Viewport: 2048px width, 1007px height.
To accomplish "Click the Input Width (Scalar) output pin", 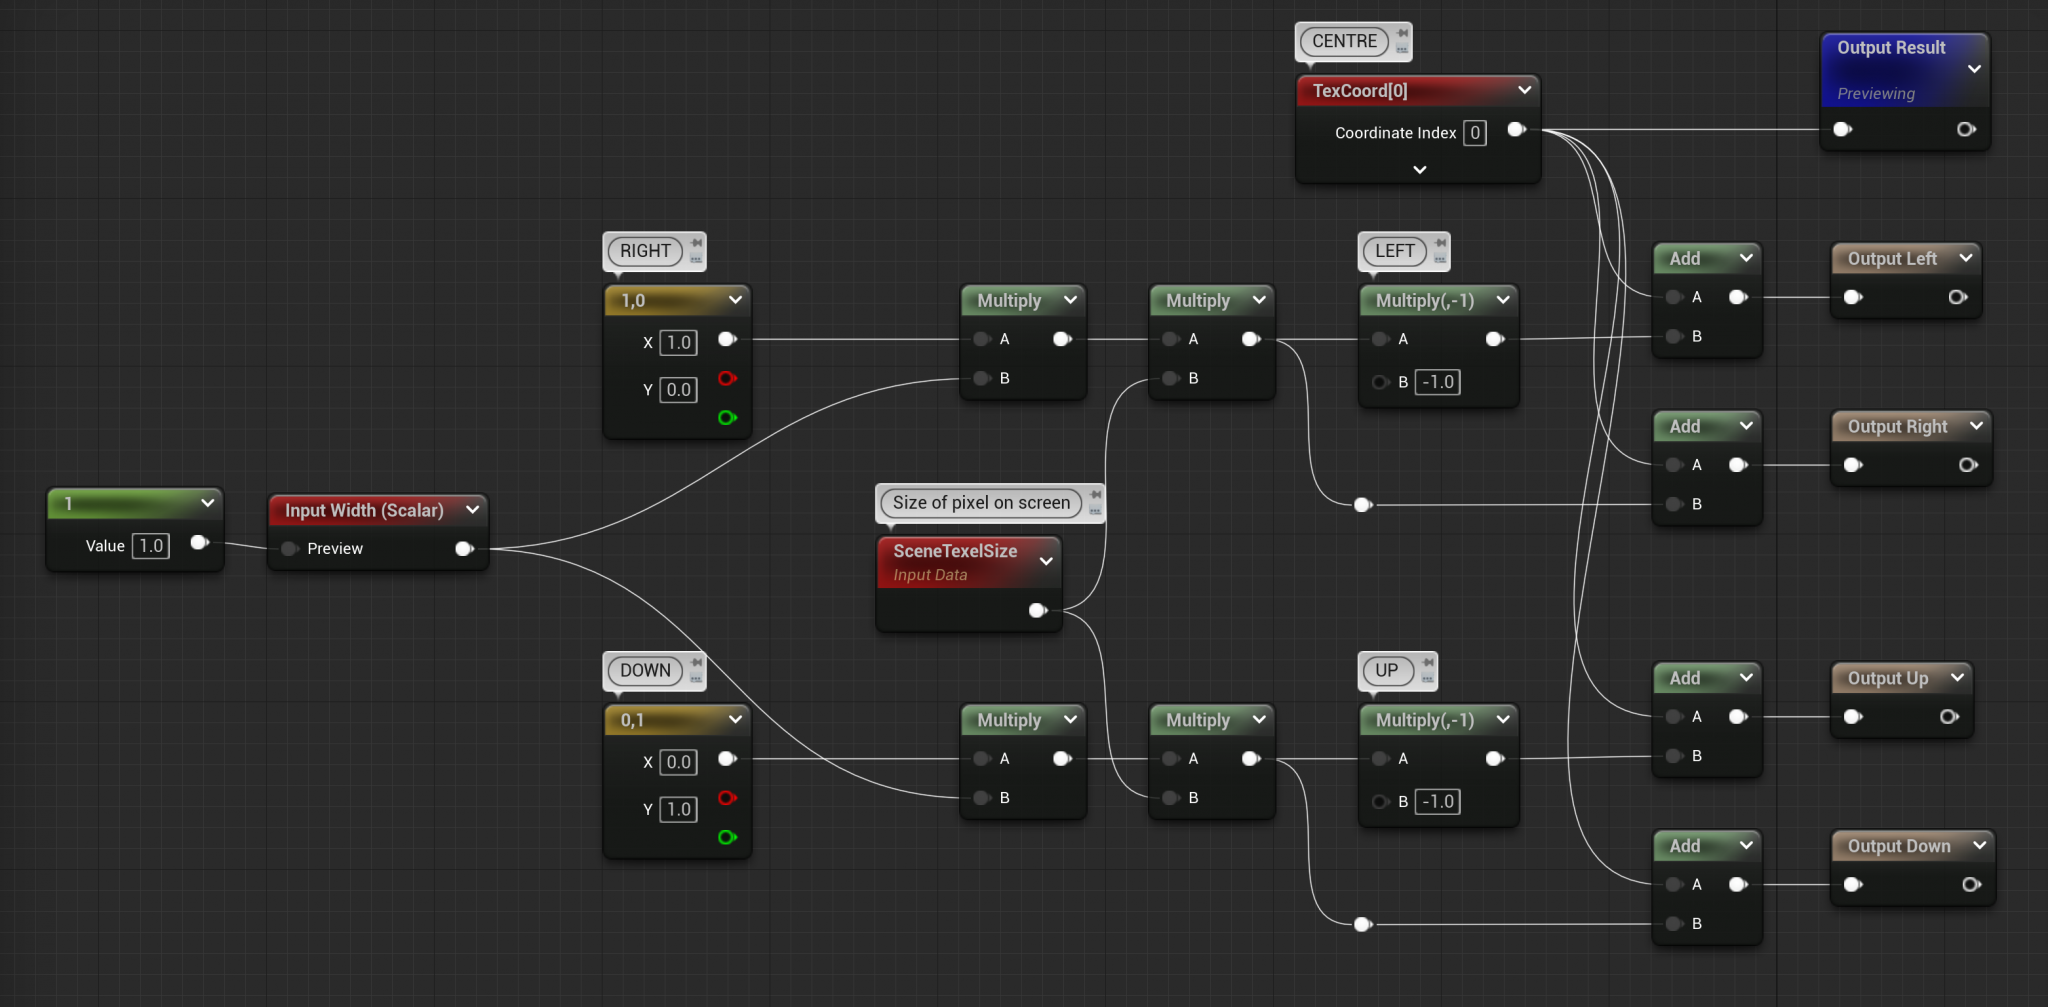I will tap(464, 548).
